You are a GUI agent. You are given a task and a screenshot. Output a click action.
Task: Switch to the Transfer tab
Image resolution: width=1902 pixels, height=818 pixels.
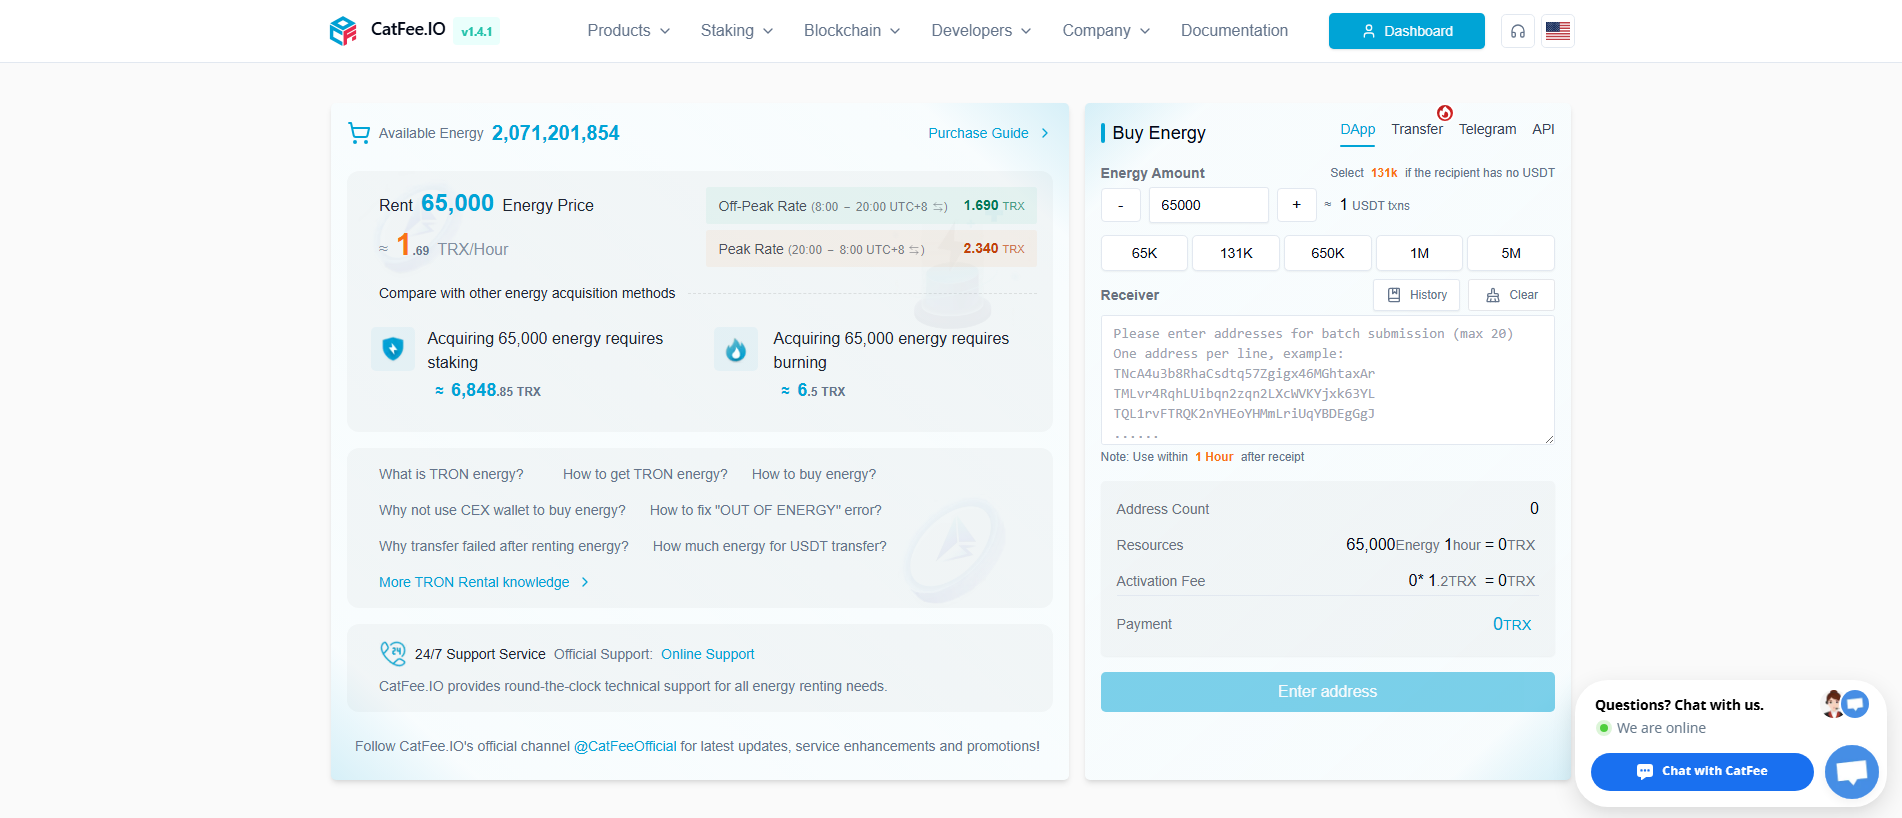(x=1417, y=130)
